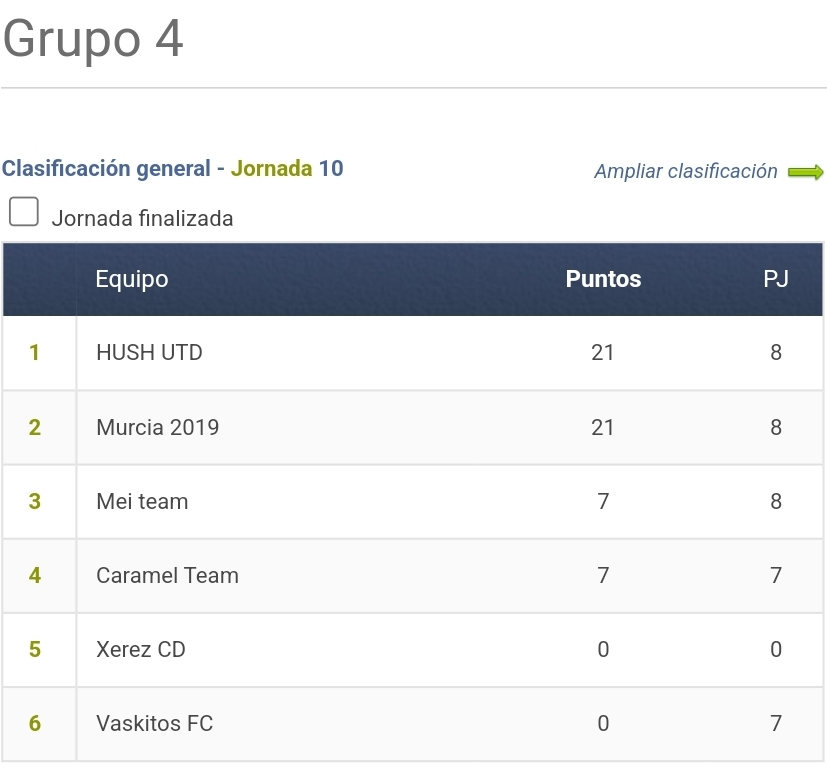Open the Mei team entry

tap(142, 501)
